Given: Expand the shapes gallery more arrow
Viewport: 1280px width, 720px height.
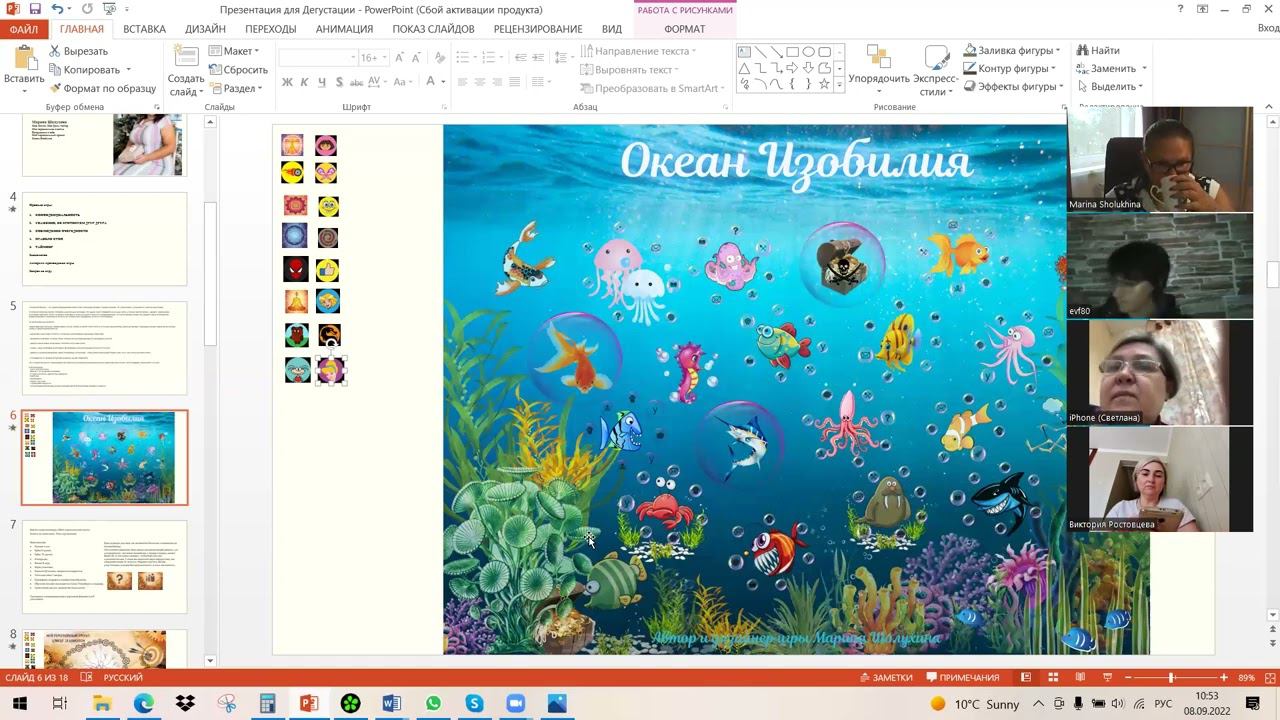Looking at the screenshot, I should pos(838,84).
